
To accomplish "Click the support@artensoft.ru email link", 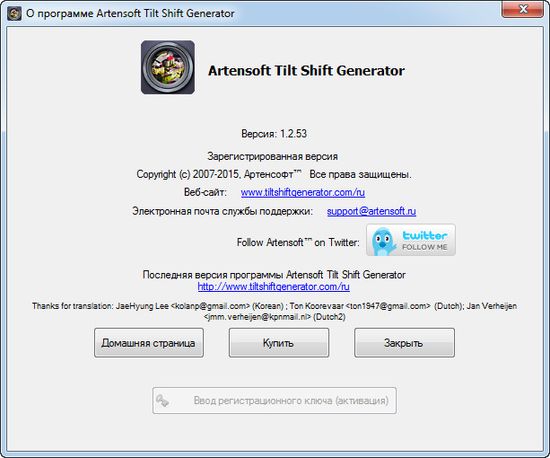I will 371,211.
